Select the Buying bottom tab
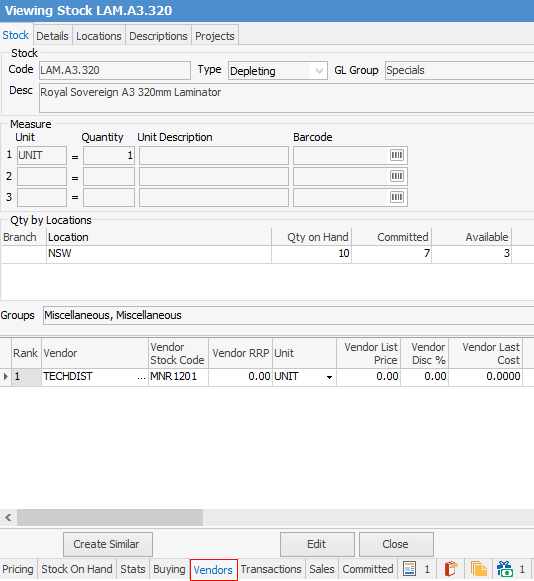 pos(169,569)
